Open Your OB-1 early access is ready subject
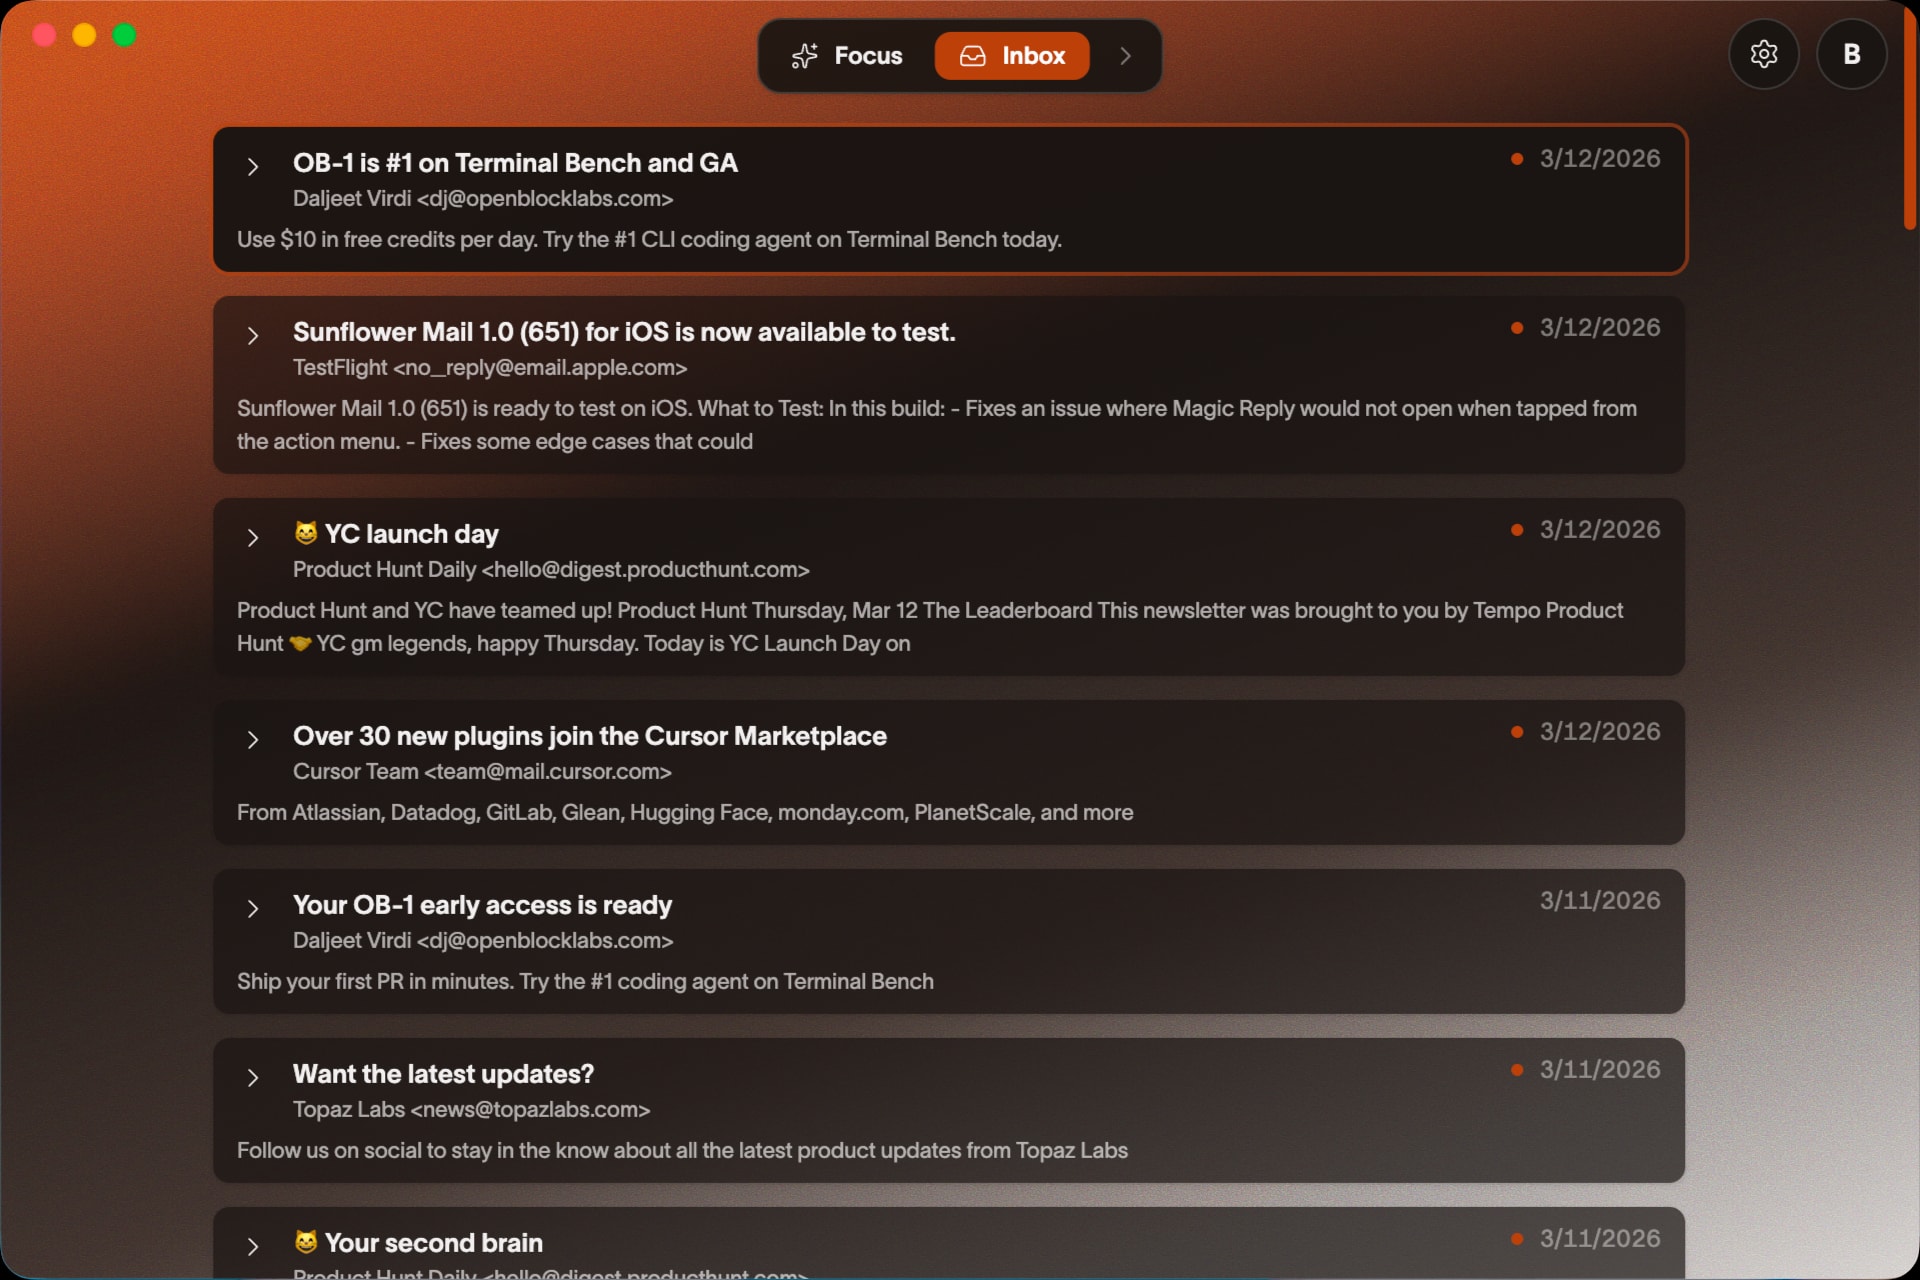Image resolution: width=1920 pixels, height=1280 pixels. 482,905
